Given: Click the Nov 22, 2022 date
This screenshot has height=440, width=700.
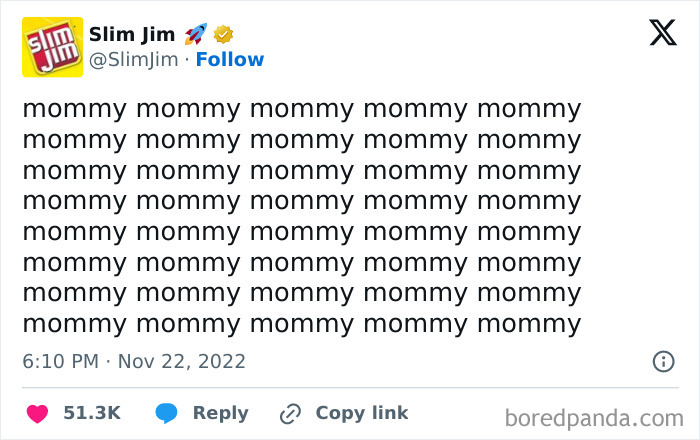Looking at the screenshot, I should pyautogui.click(x=182, y=361).
